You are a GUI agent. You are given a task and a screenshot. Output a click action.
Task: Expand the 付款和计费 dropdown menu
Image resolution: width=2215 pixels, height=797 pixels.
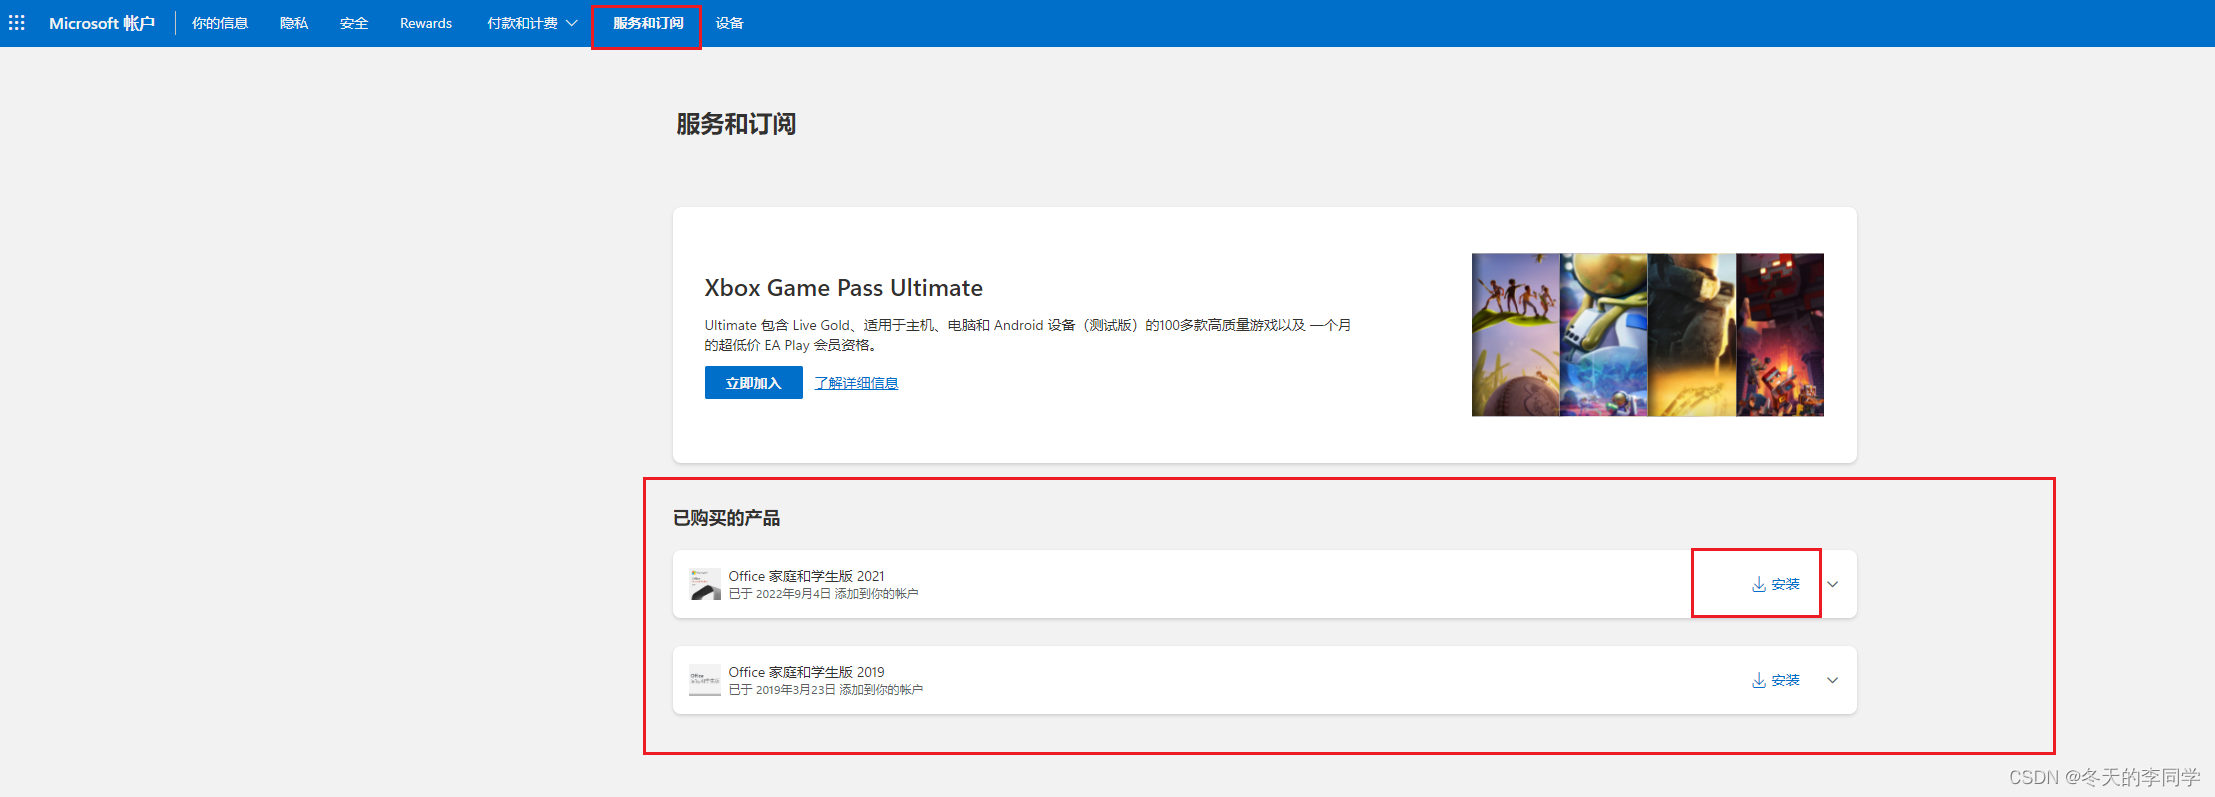coord(532,23)
